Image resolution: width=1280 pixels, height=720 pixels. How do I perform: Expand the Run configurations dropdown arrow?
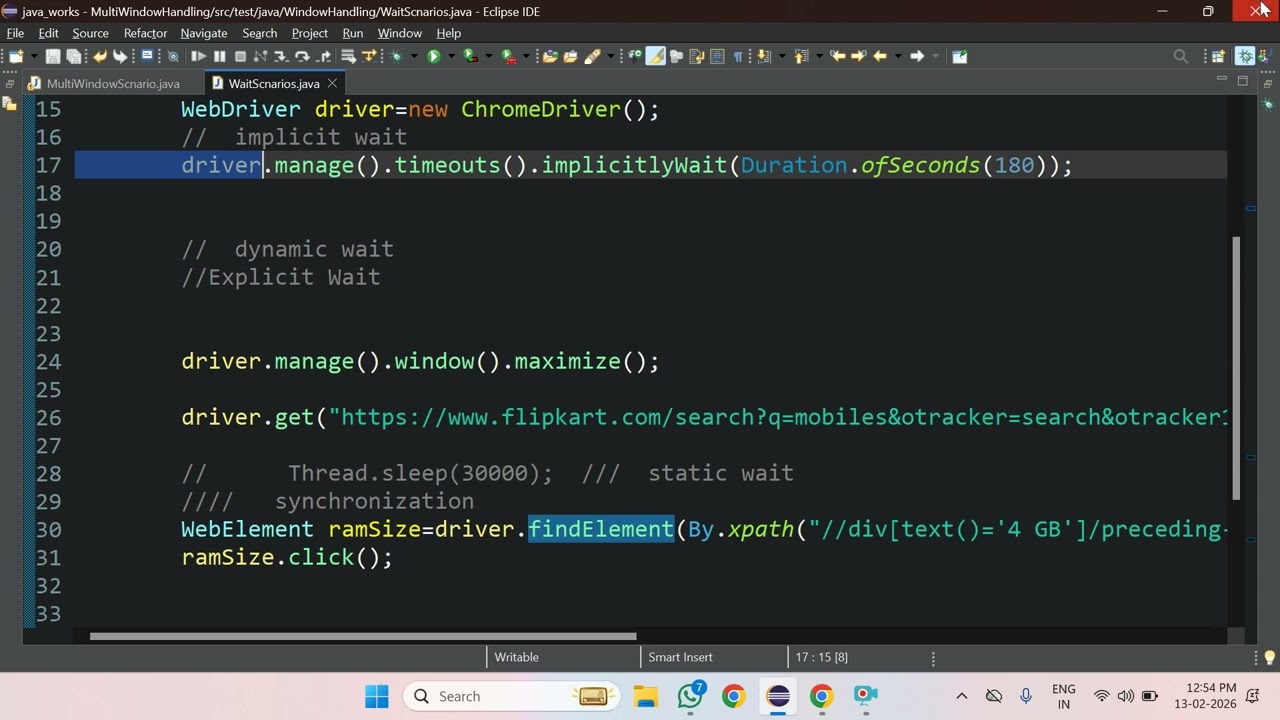pos(451,56)
